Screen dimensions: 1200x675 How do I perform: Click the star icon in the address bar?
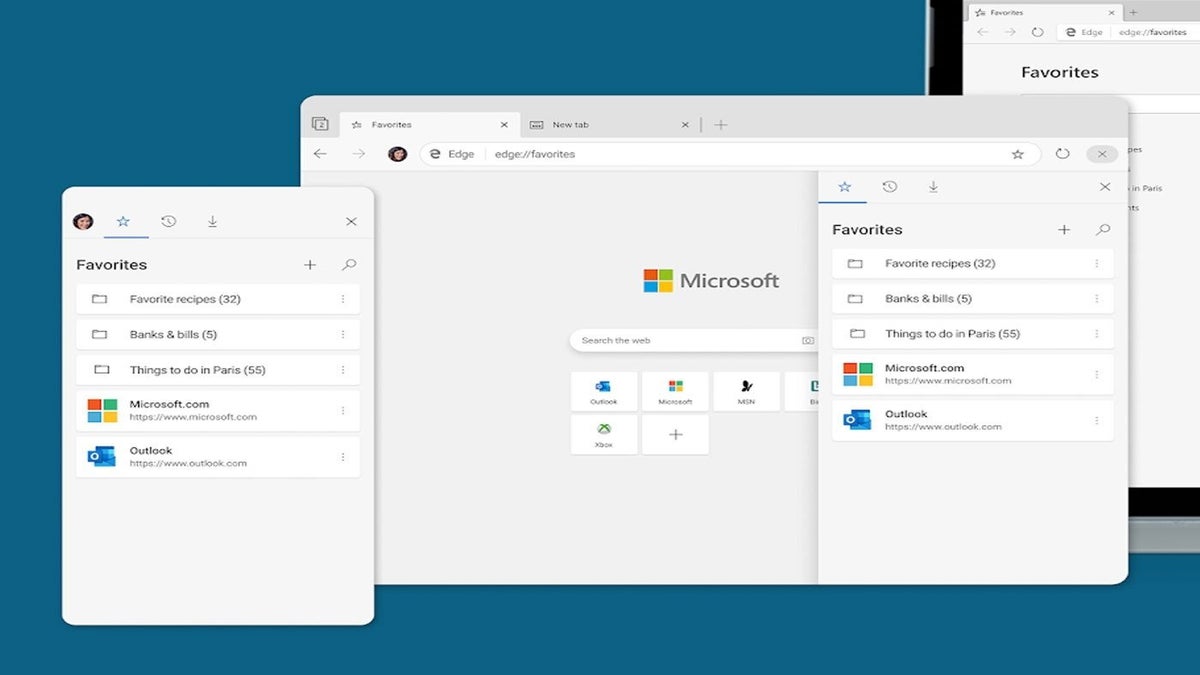[x=1018, y=154]
